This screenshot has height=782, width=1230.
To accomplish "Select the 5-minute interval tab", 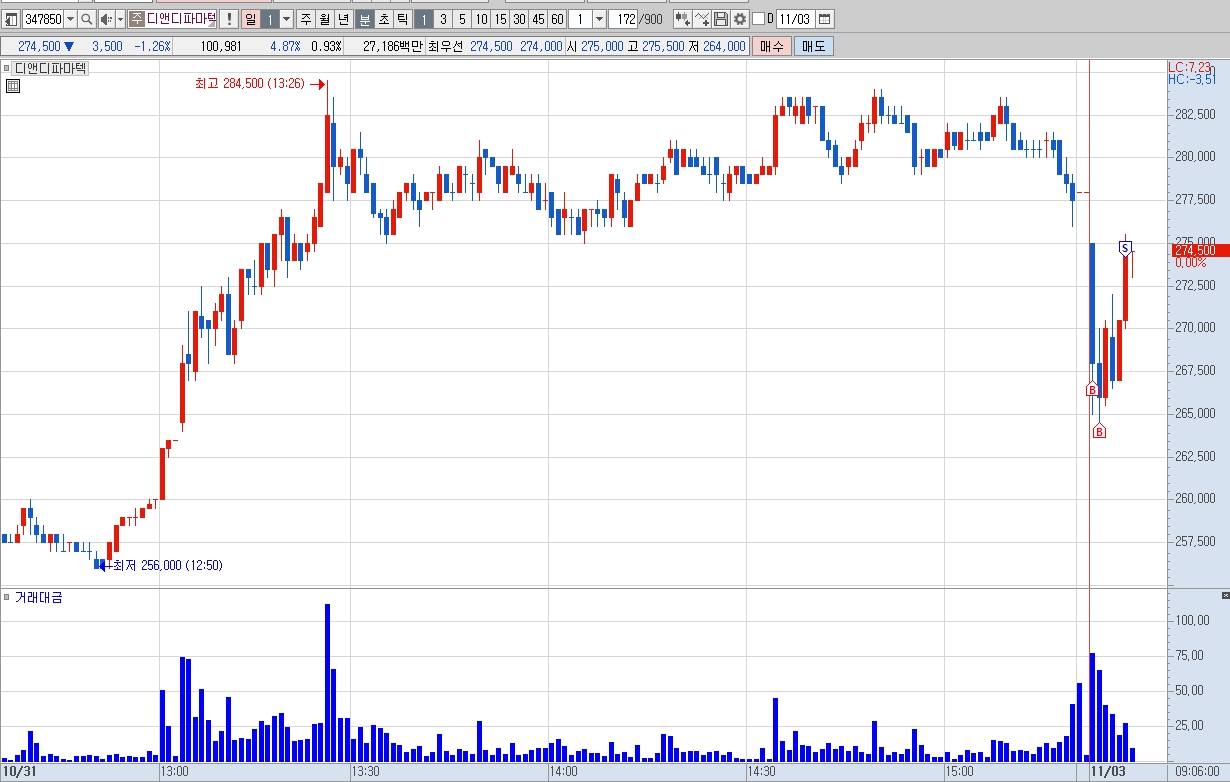I will (x=462, y=19).
